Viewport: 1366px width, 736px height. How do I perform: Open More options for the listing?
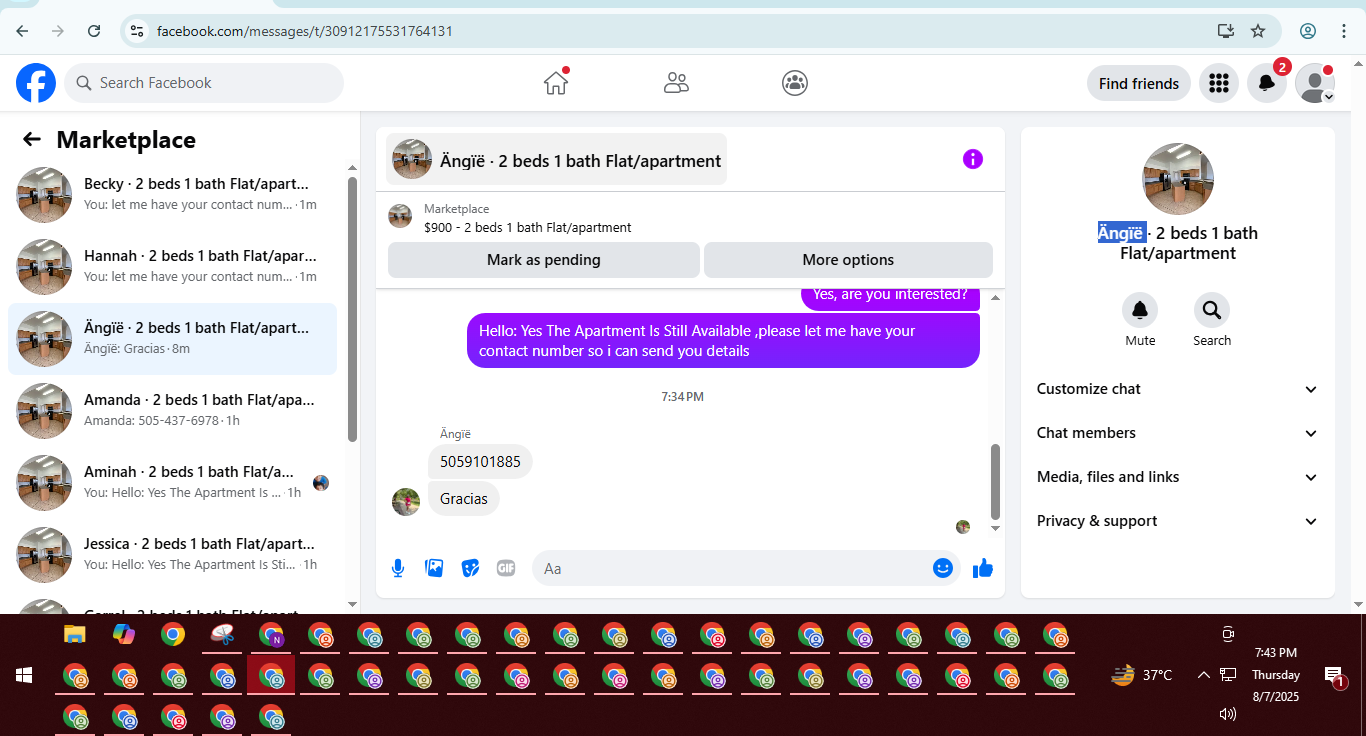[x=848, y=260]
